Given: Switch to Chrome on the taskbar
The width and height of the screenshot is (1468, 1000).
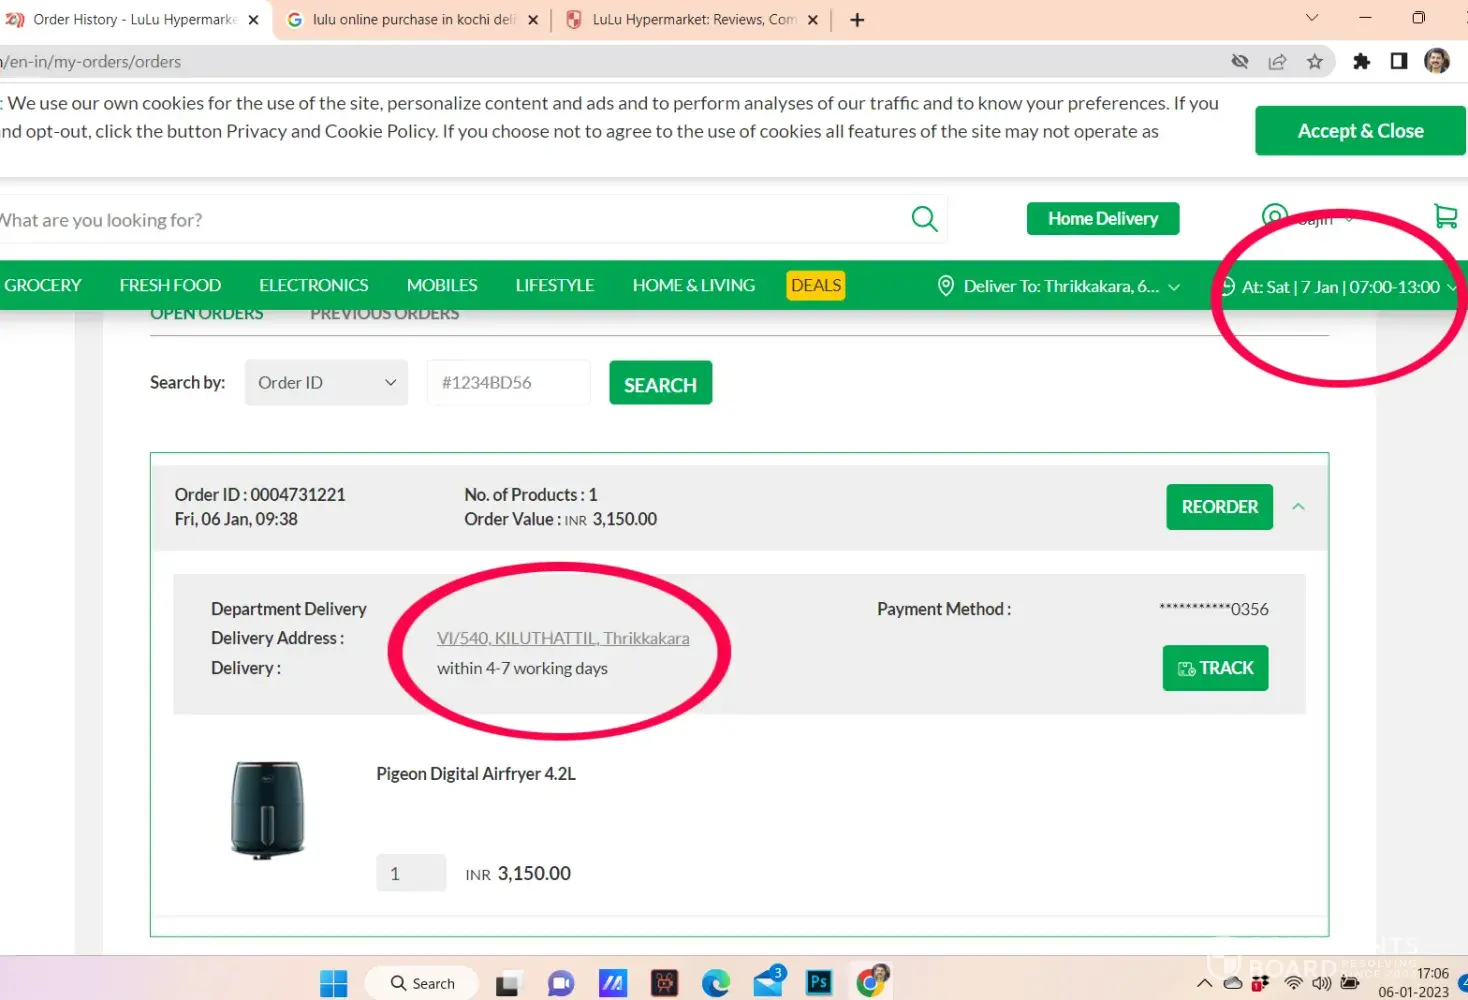Looking at the screenshot, I should 872,982.
